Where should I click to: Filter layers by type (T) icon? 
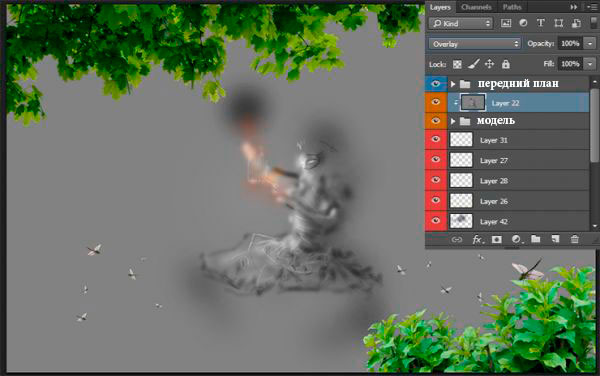540,23
